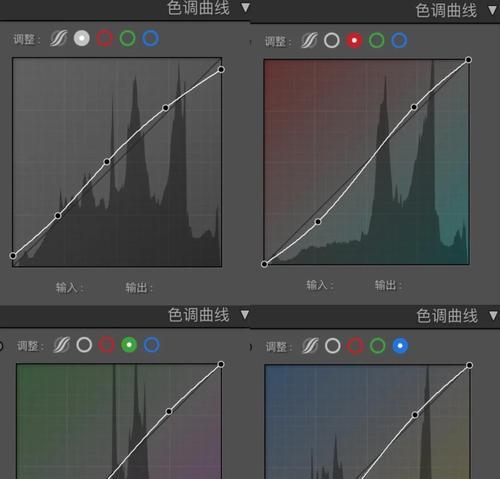Select green channel circle in top-right panel

(x=377, y=41)
